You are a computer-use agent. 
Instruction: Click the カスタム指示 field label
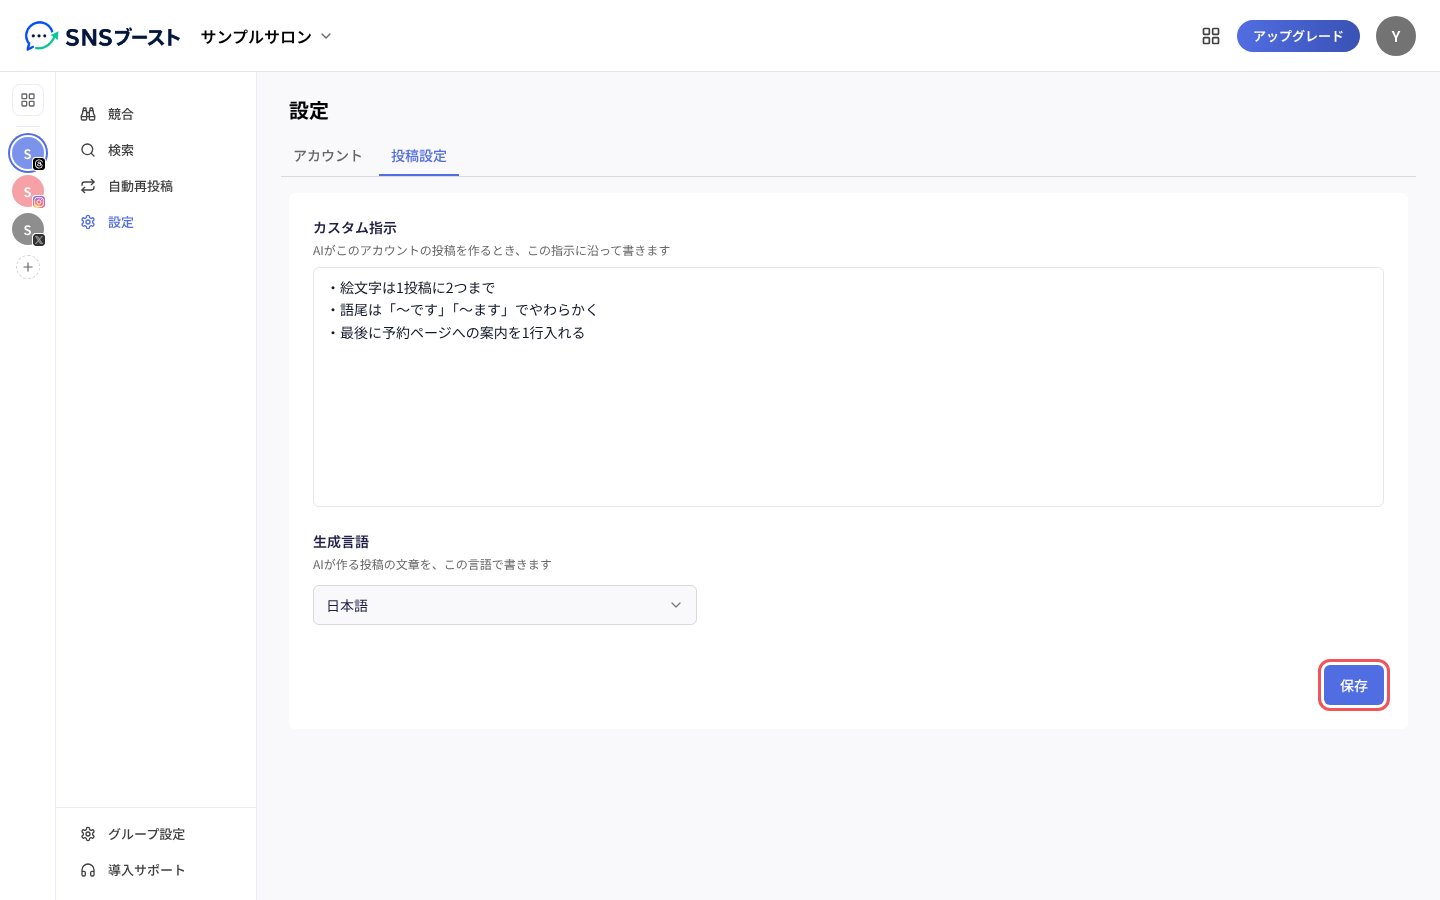[x=355, y=228]
